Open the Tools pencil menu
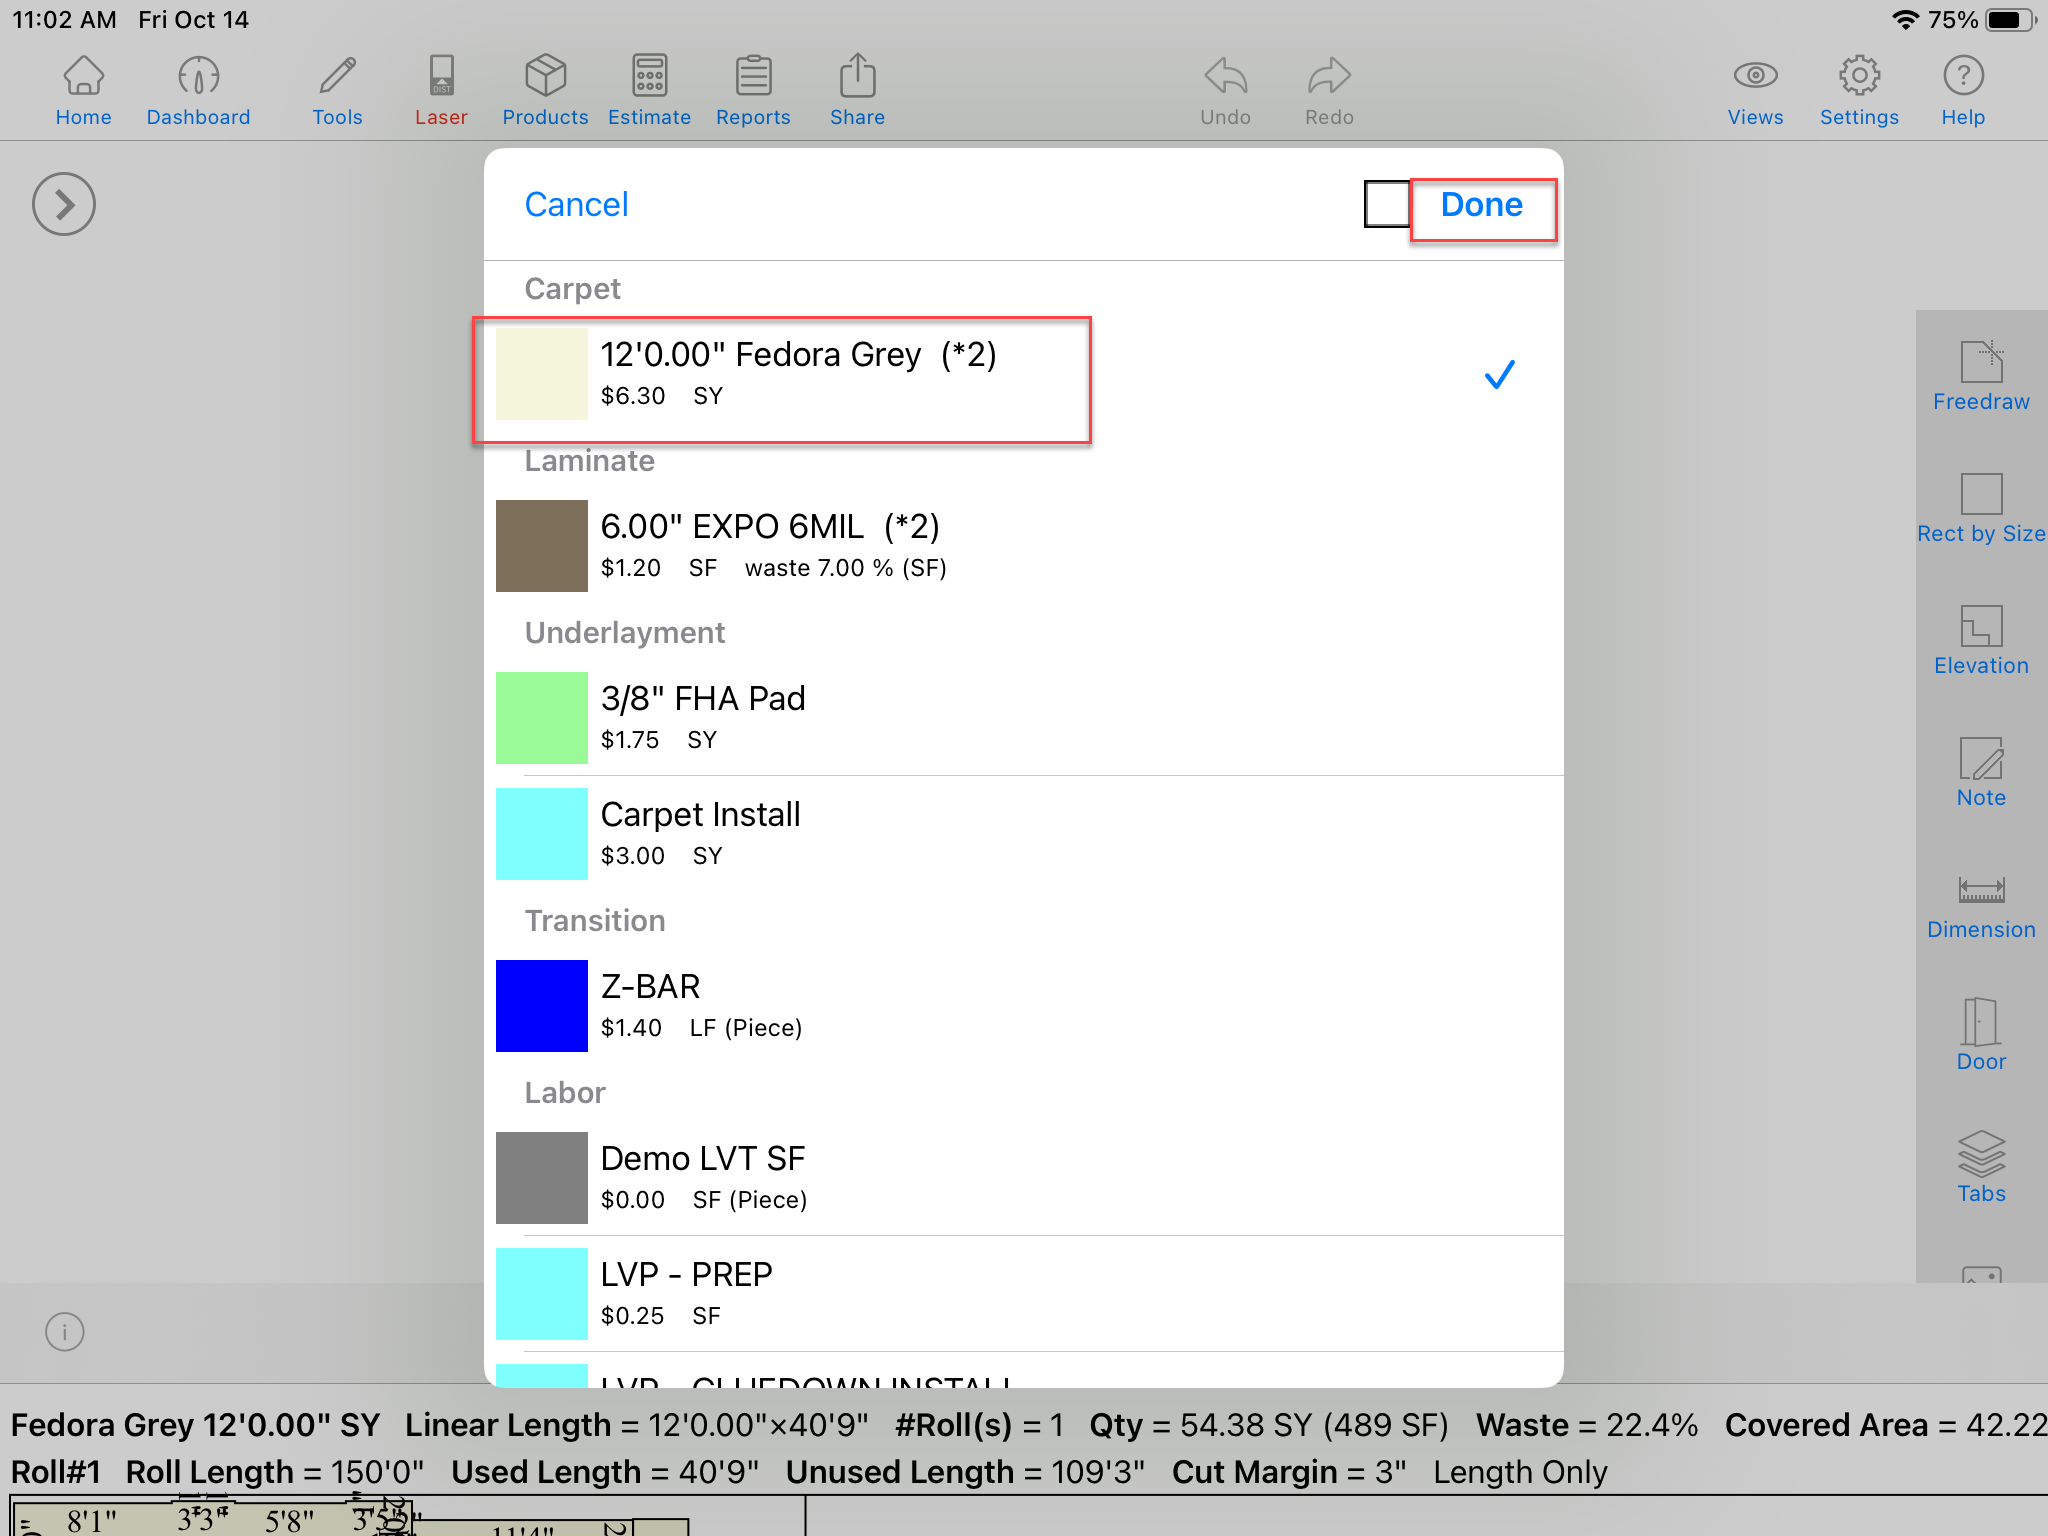Image resolution: width=2048 pixels, height=1536 pixels. (337, 91)
